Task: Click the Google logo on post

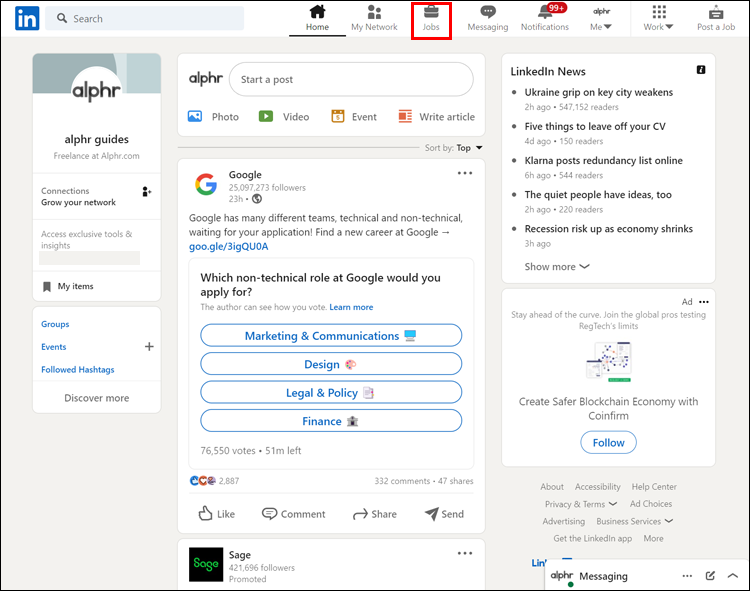Action: point(206,185)
